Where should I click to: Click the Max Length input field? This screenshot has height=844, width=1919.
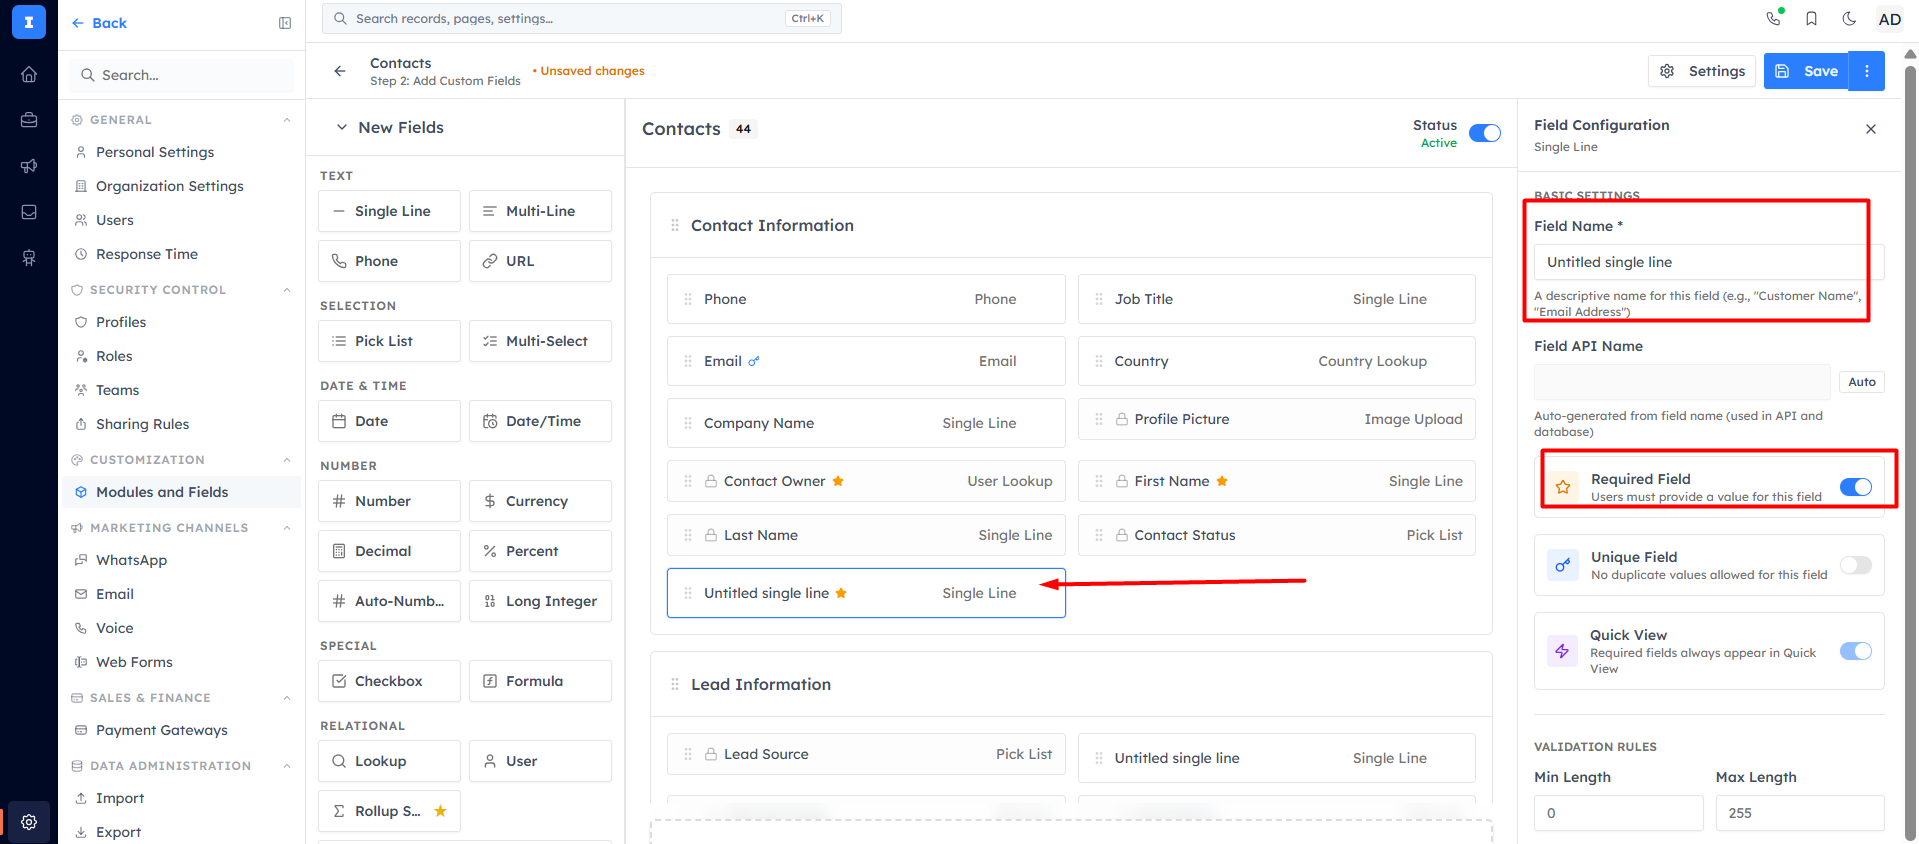(x=1800, y=813)
